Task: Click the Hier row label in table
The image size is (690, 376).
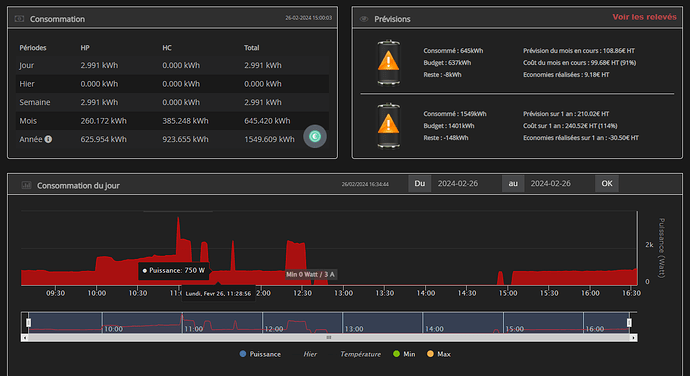Action: (x=27, y=84)
